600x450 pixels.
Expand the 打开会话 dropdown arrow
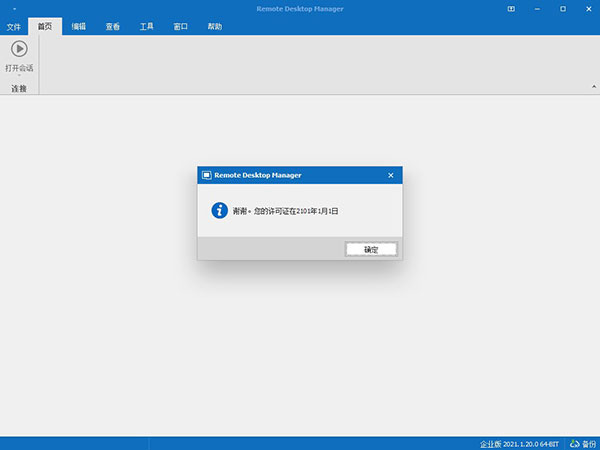point(19,75)
